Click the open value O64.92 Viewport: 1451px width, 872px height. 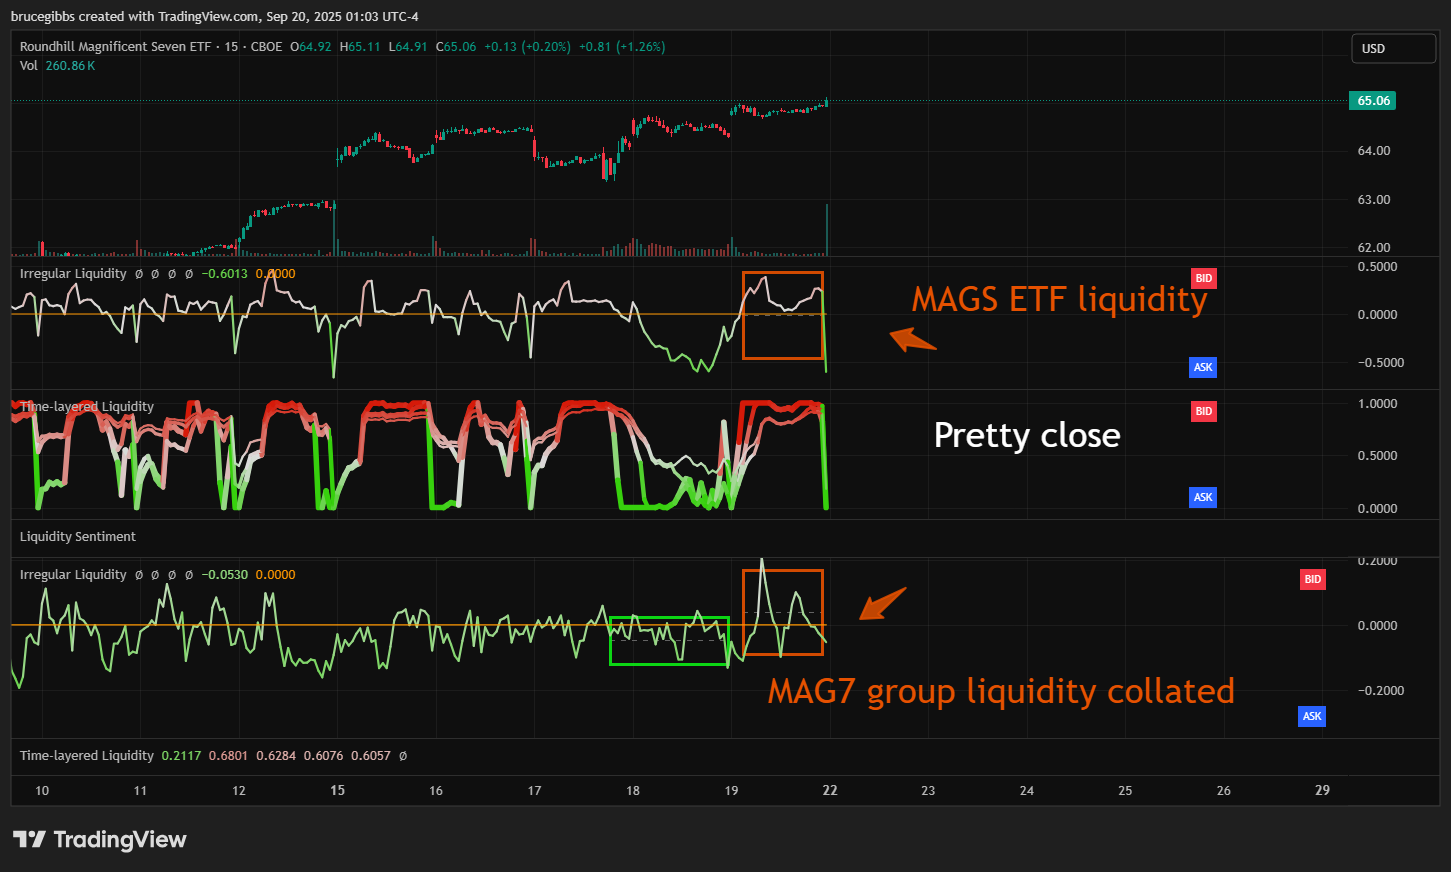click(311, 47)
